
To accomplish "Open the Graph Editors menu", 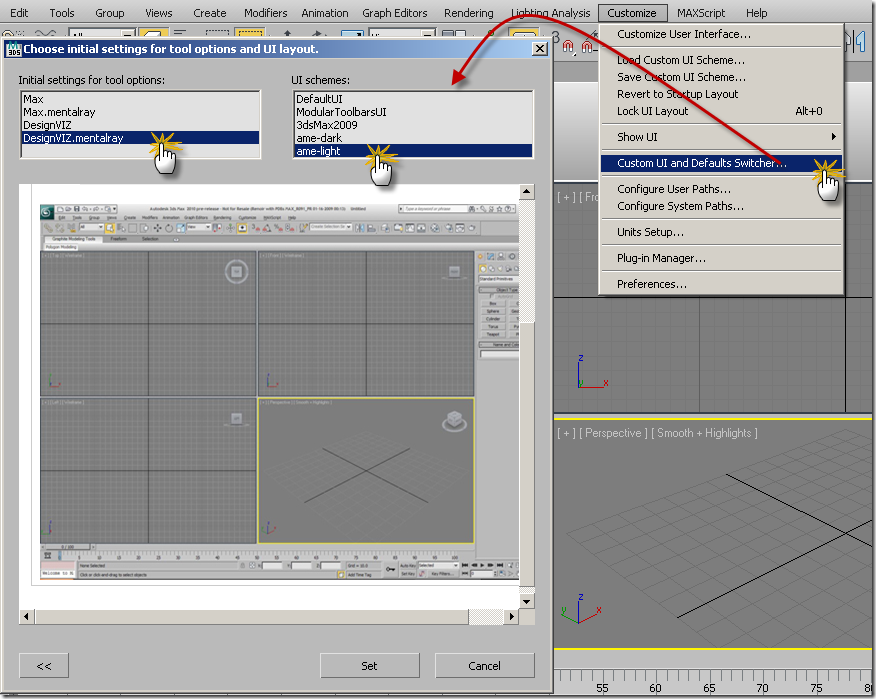I will [394, 13].
